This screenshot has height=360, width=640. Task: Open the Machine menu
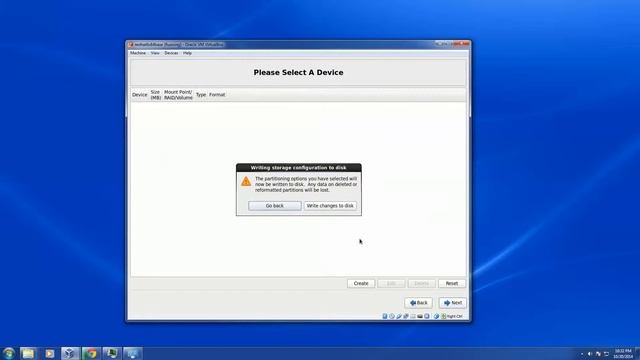point(138,53)
